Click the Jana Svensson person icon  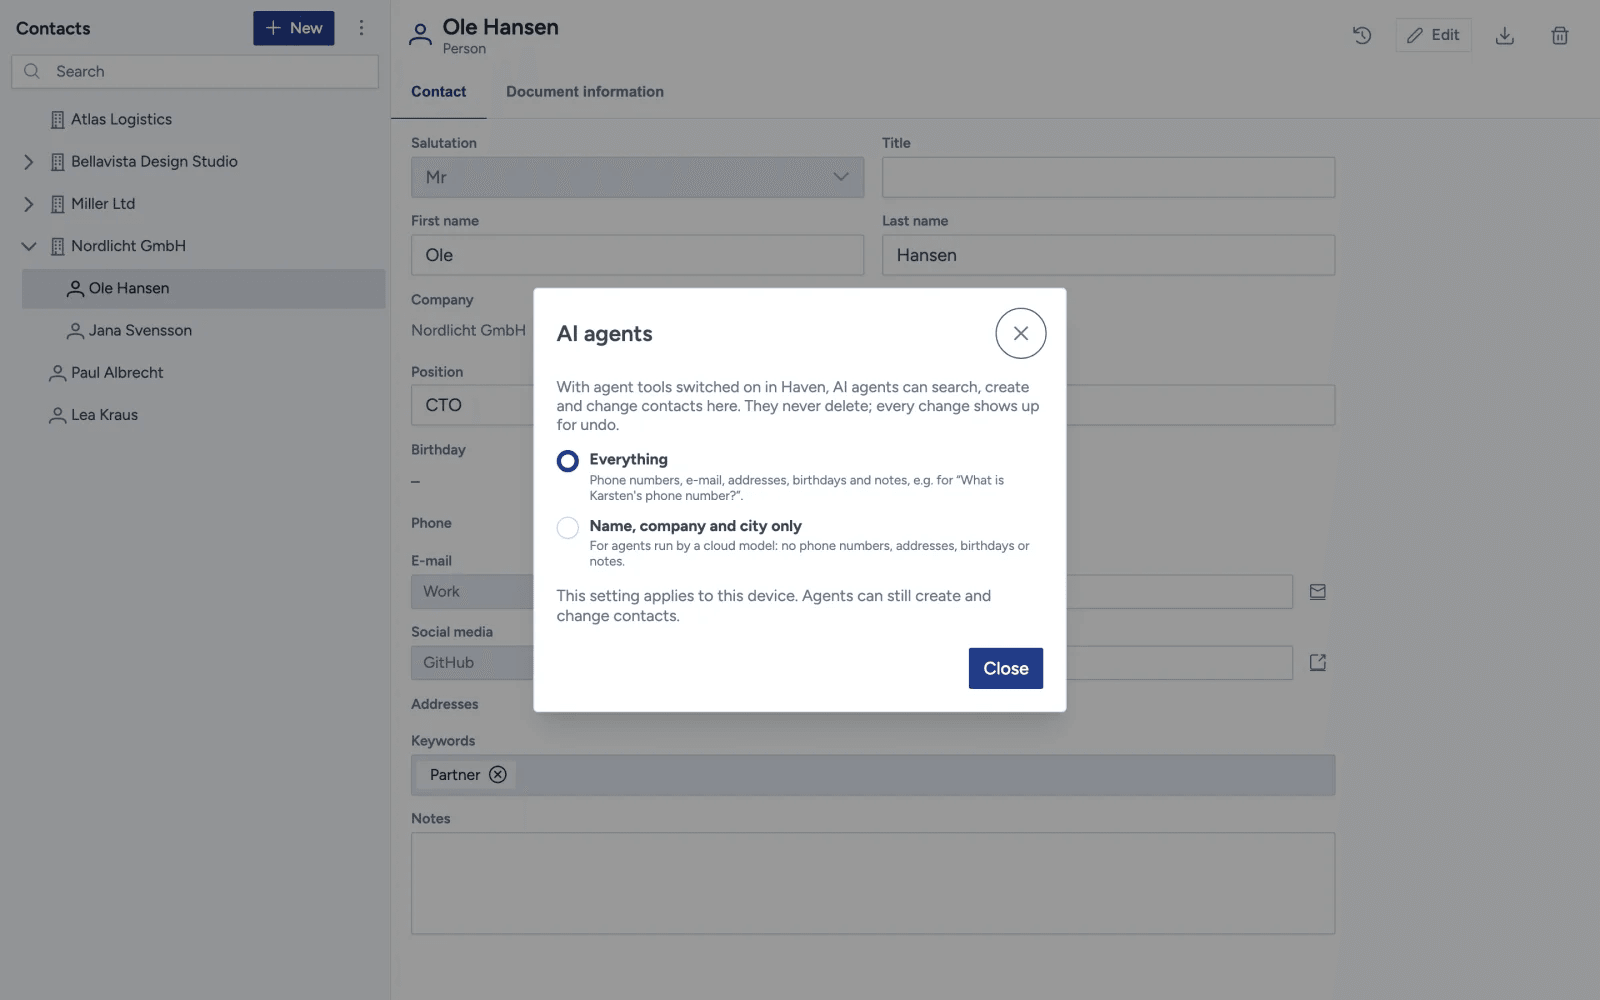[75, 331]
